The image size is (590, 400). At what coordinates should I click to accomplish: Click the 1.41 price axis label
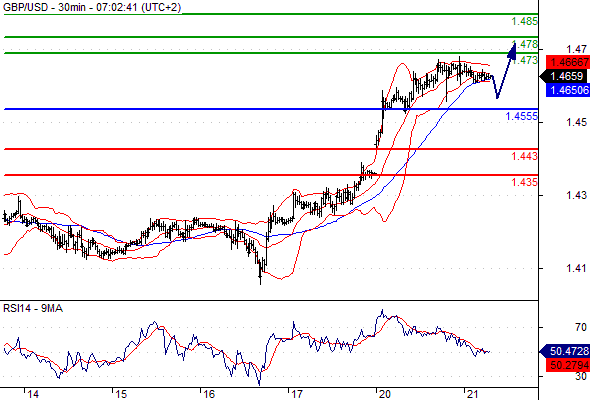(x=576, y=268)
